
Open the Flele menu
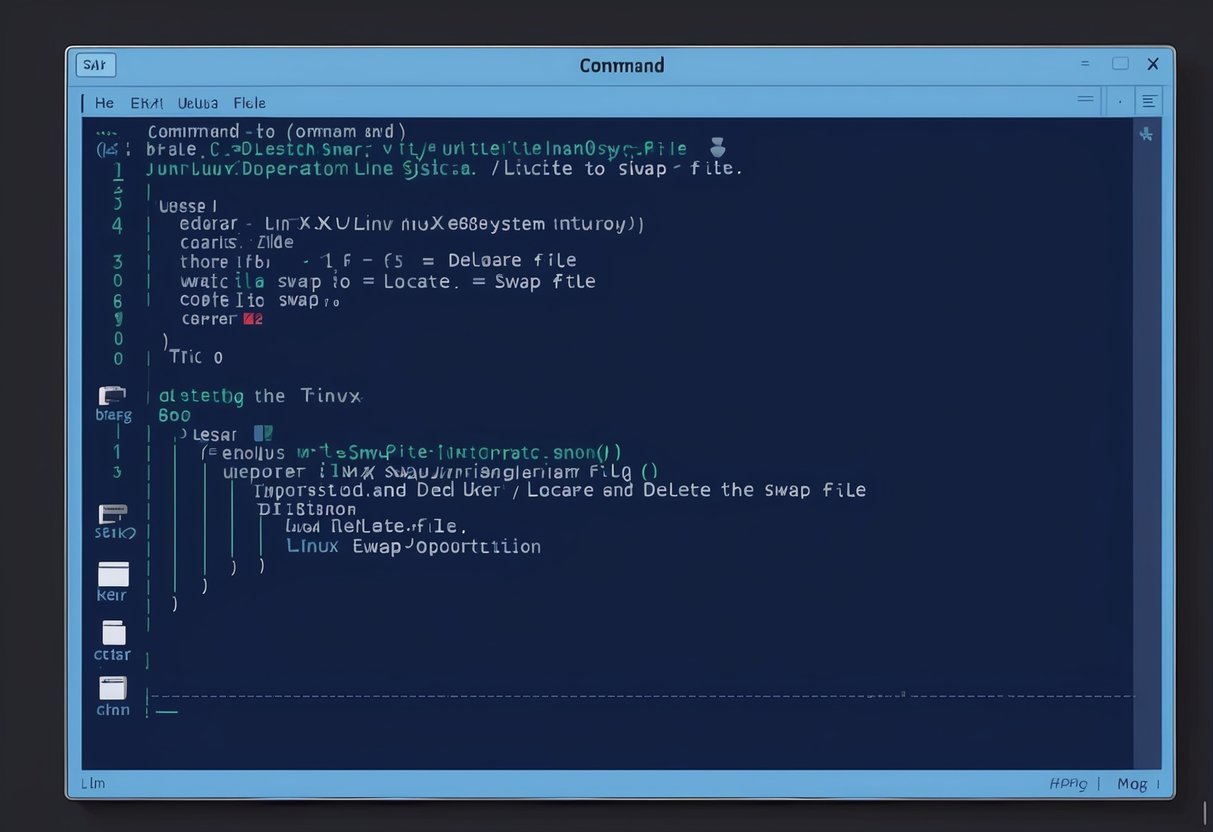click(x=249, y=102)
